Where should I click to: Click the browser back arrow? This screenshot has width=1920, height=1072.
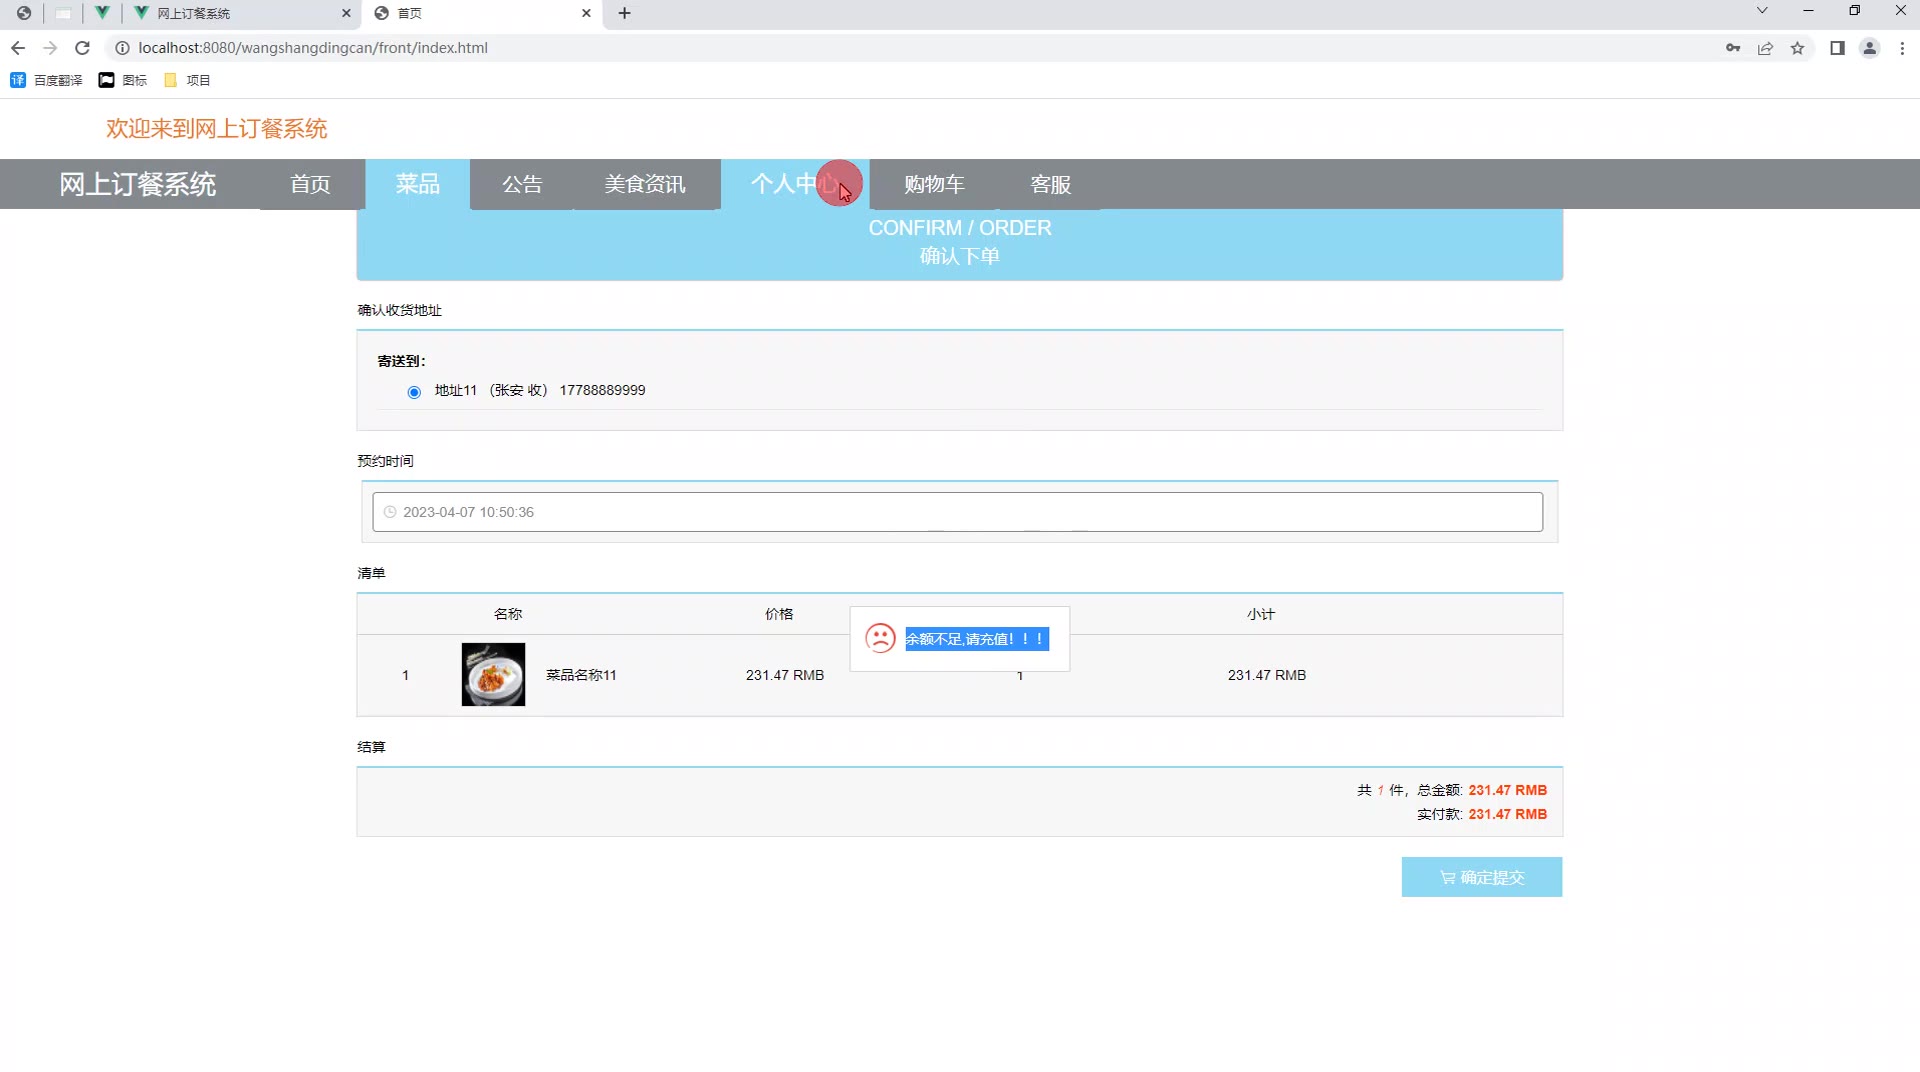[x=18, y=48]
